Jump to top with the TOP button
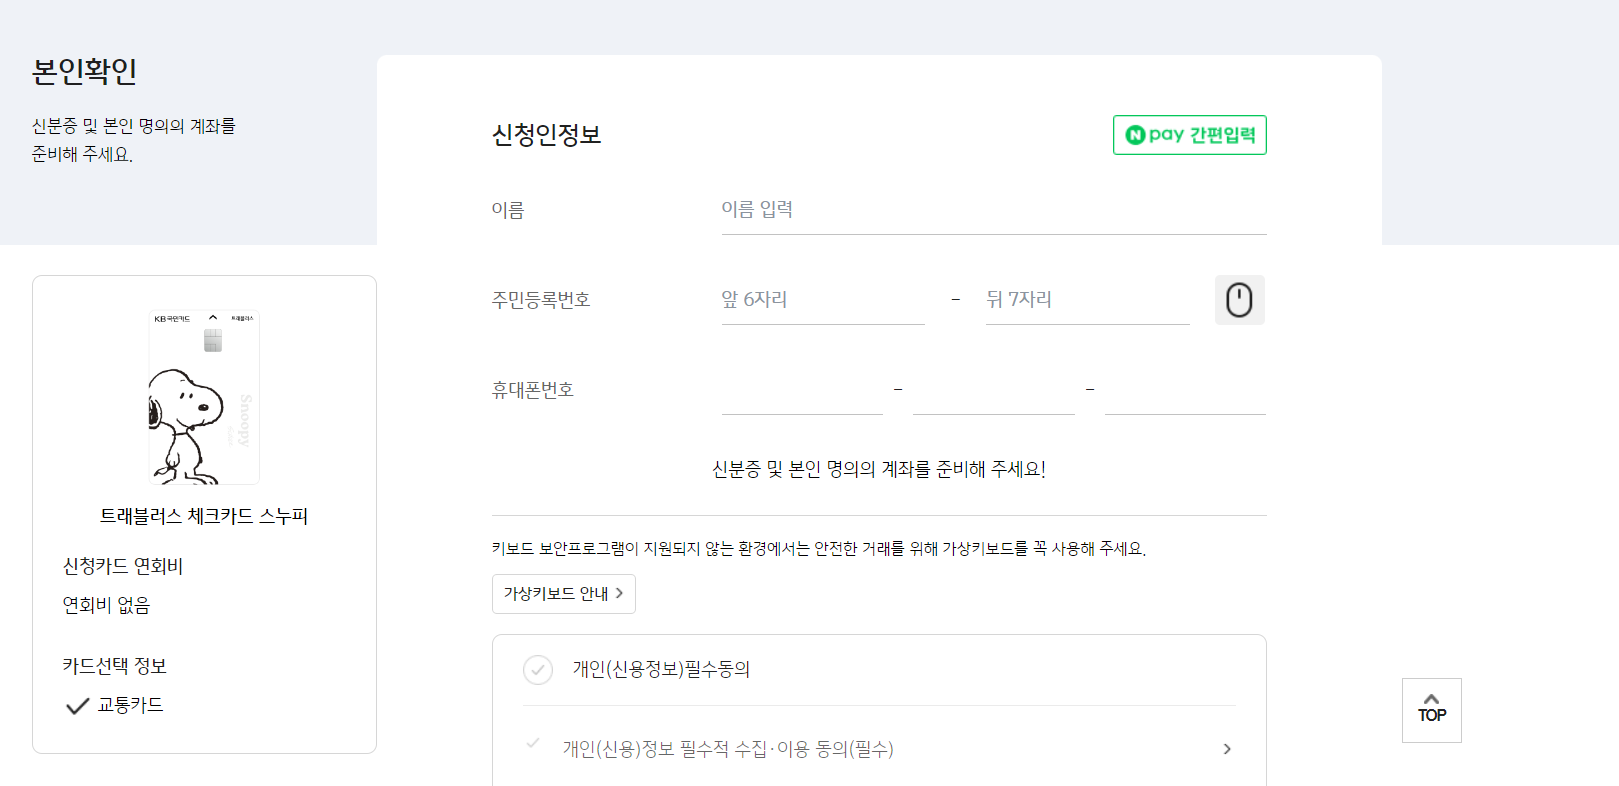 pos(1432,710)
